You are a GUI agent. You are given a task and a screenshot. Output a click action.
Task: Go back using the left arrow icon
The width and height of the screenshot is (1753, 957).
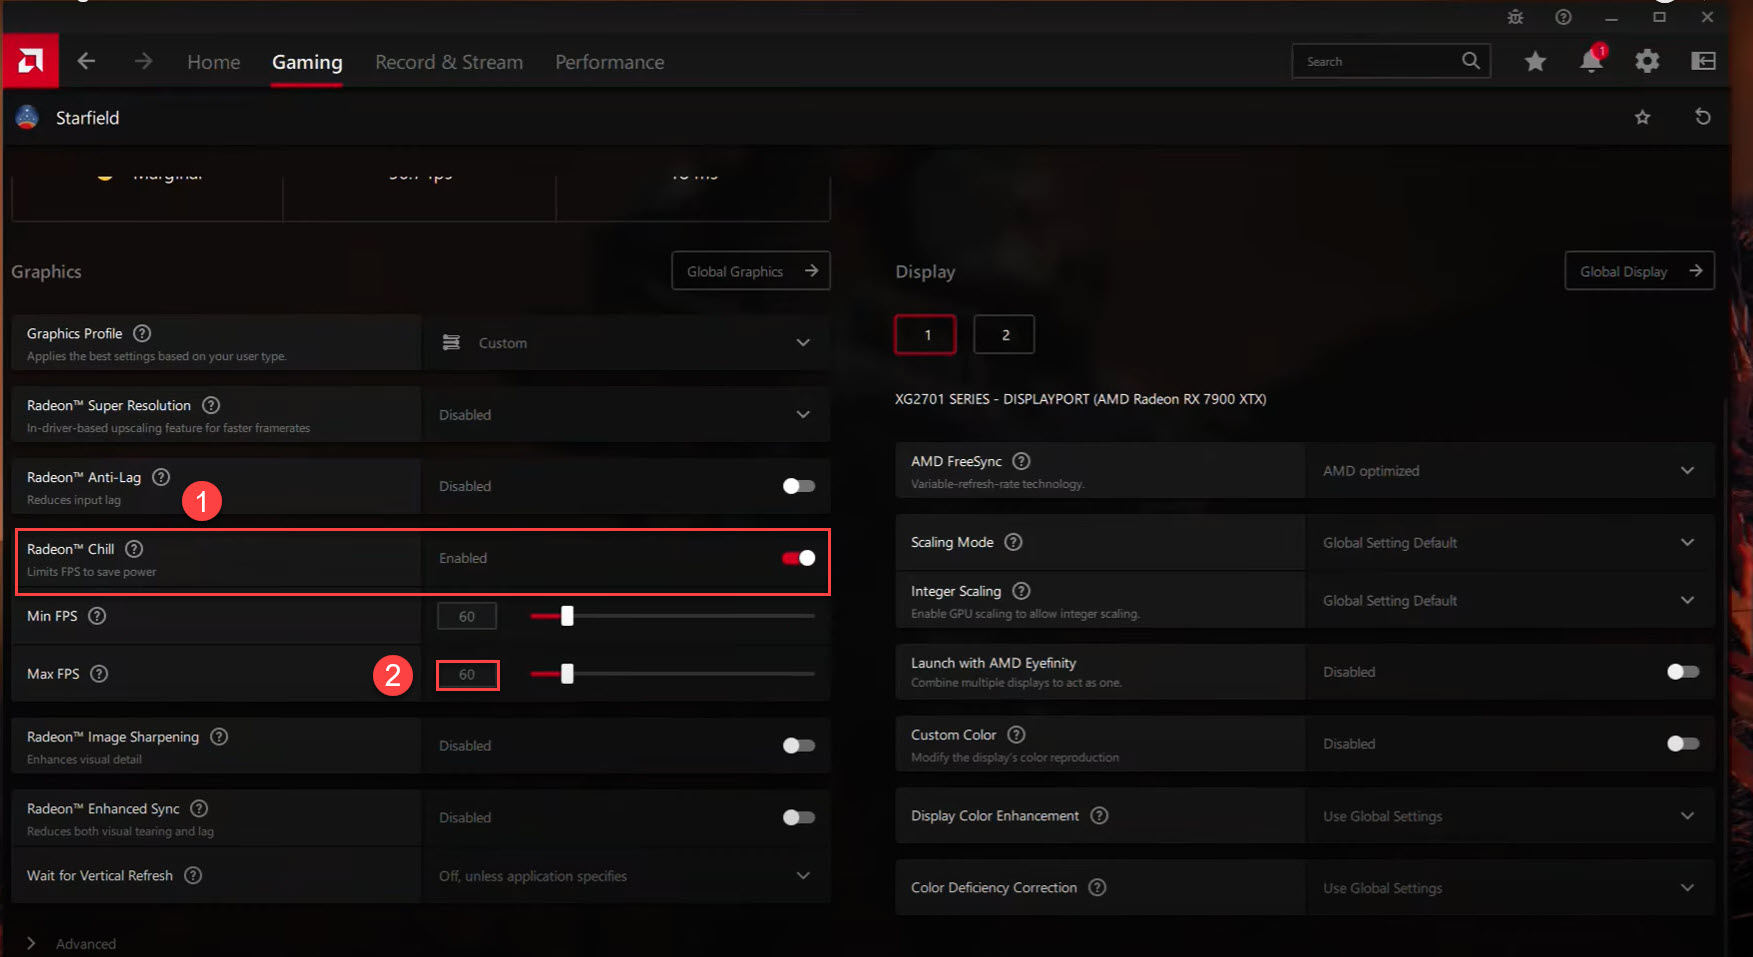(x=86, y=62)
